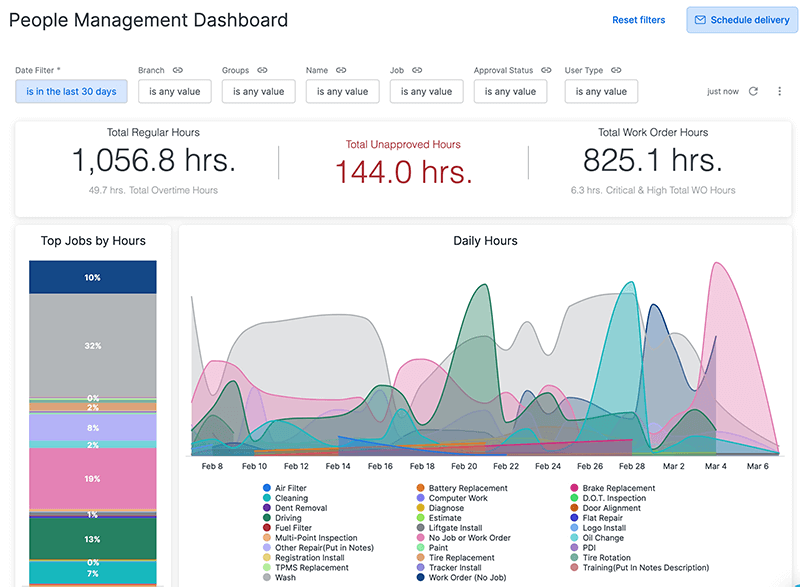Click the Approval Status filter link icon
Viewport: 800px width, 587px height.
544,70
